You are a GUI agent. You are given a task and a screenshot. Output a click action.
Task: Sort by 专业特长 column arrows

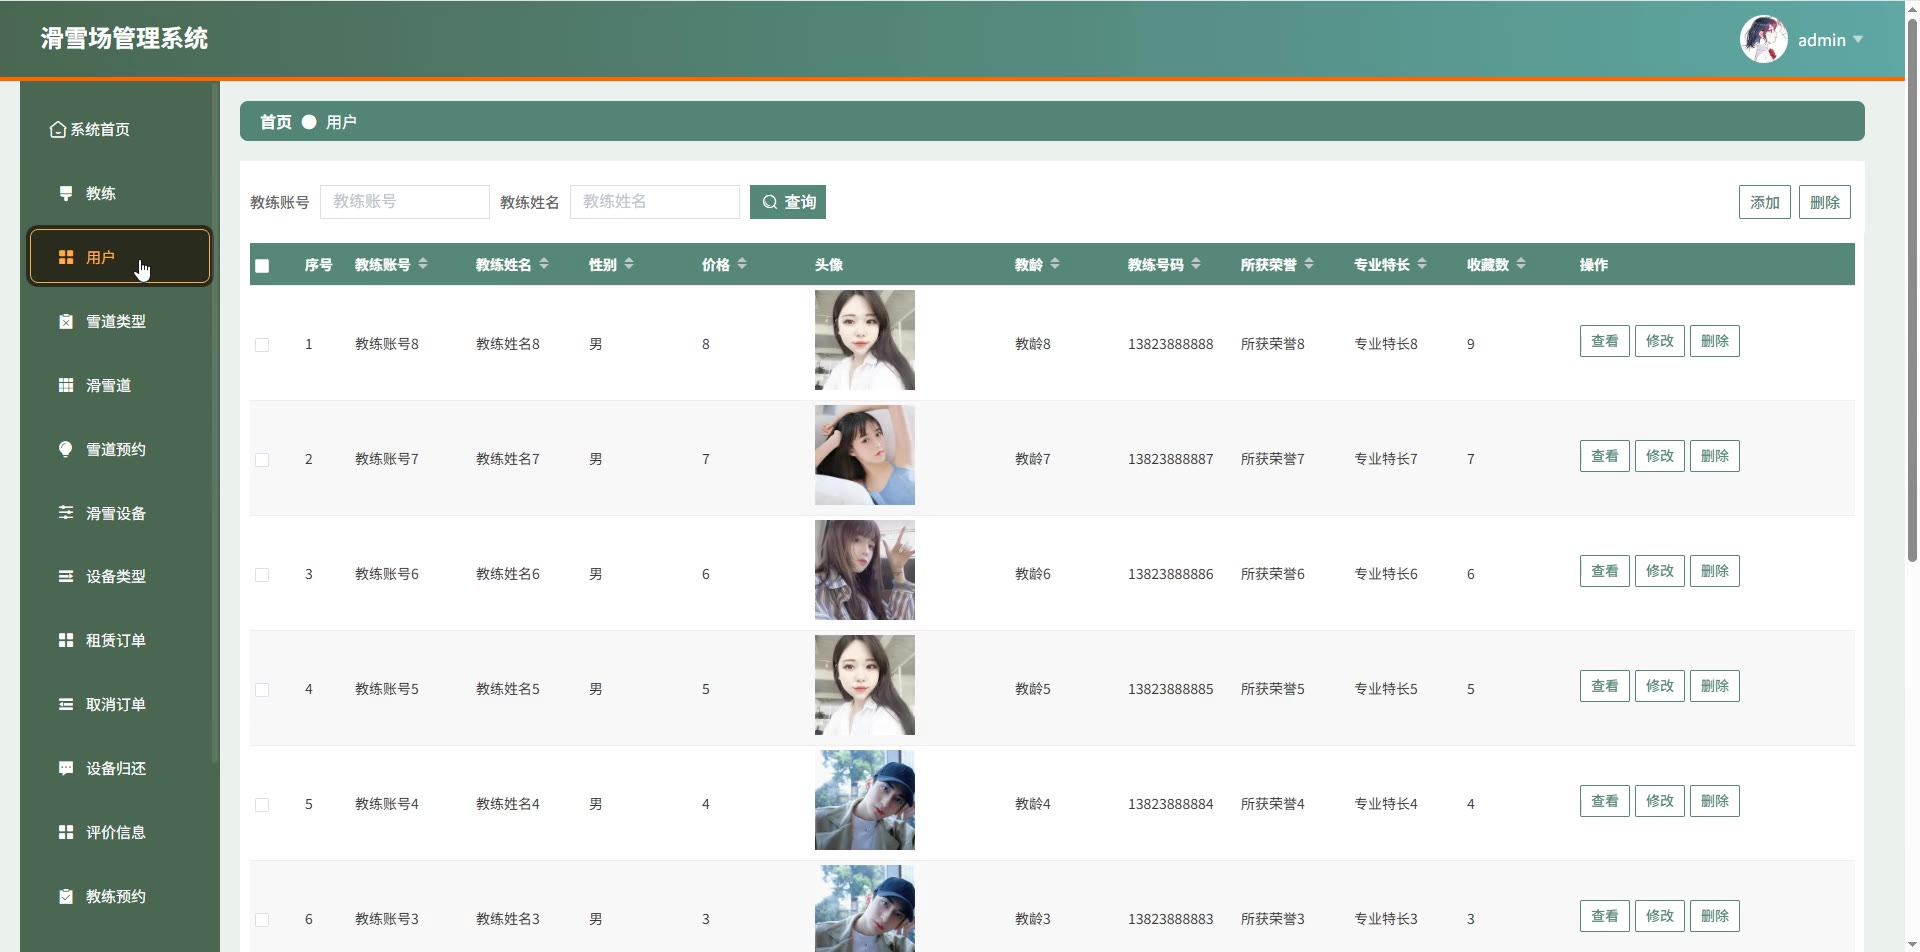pos(1422,264)
